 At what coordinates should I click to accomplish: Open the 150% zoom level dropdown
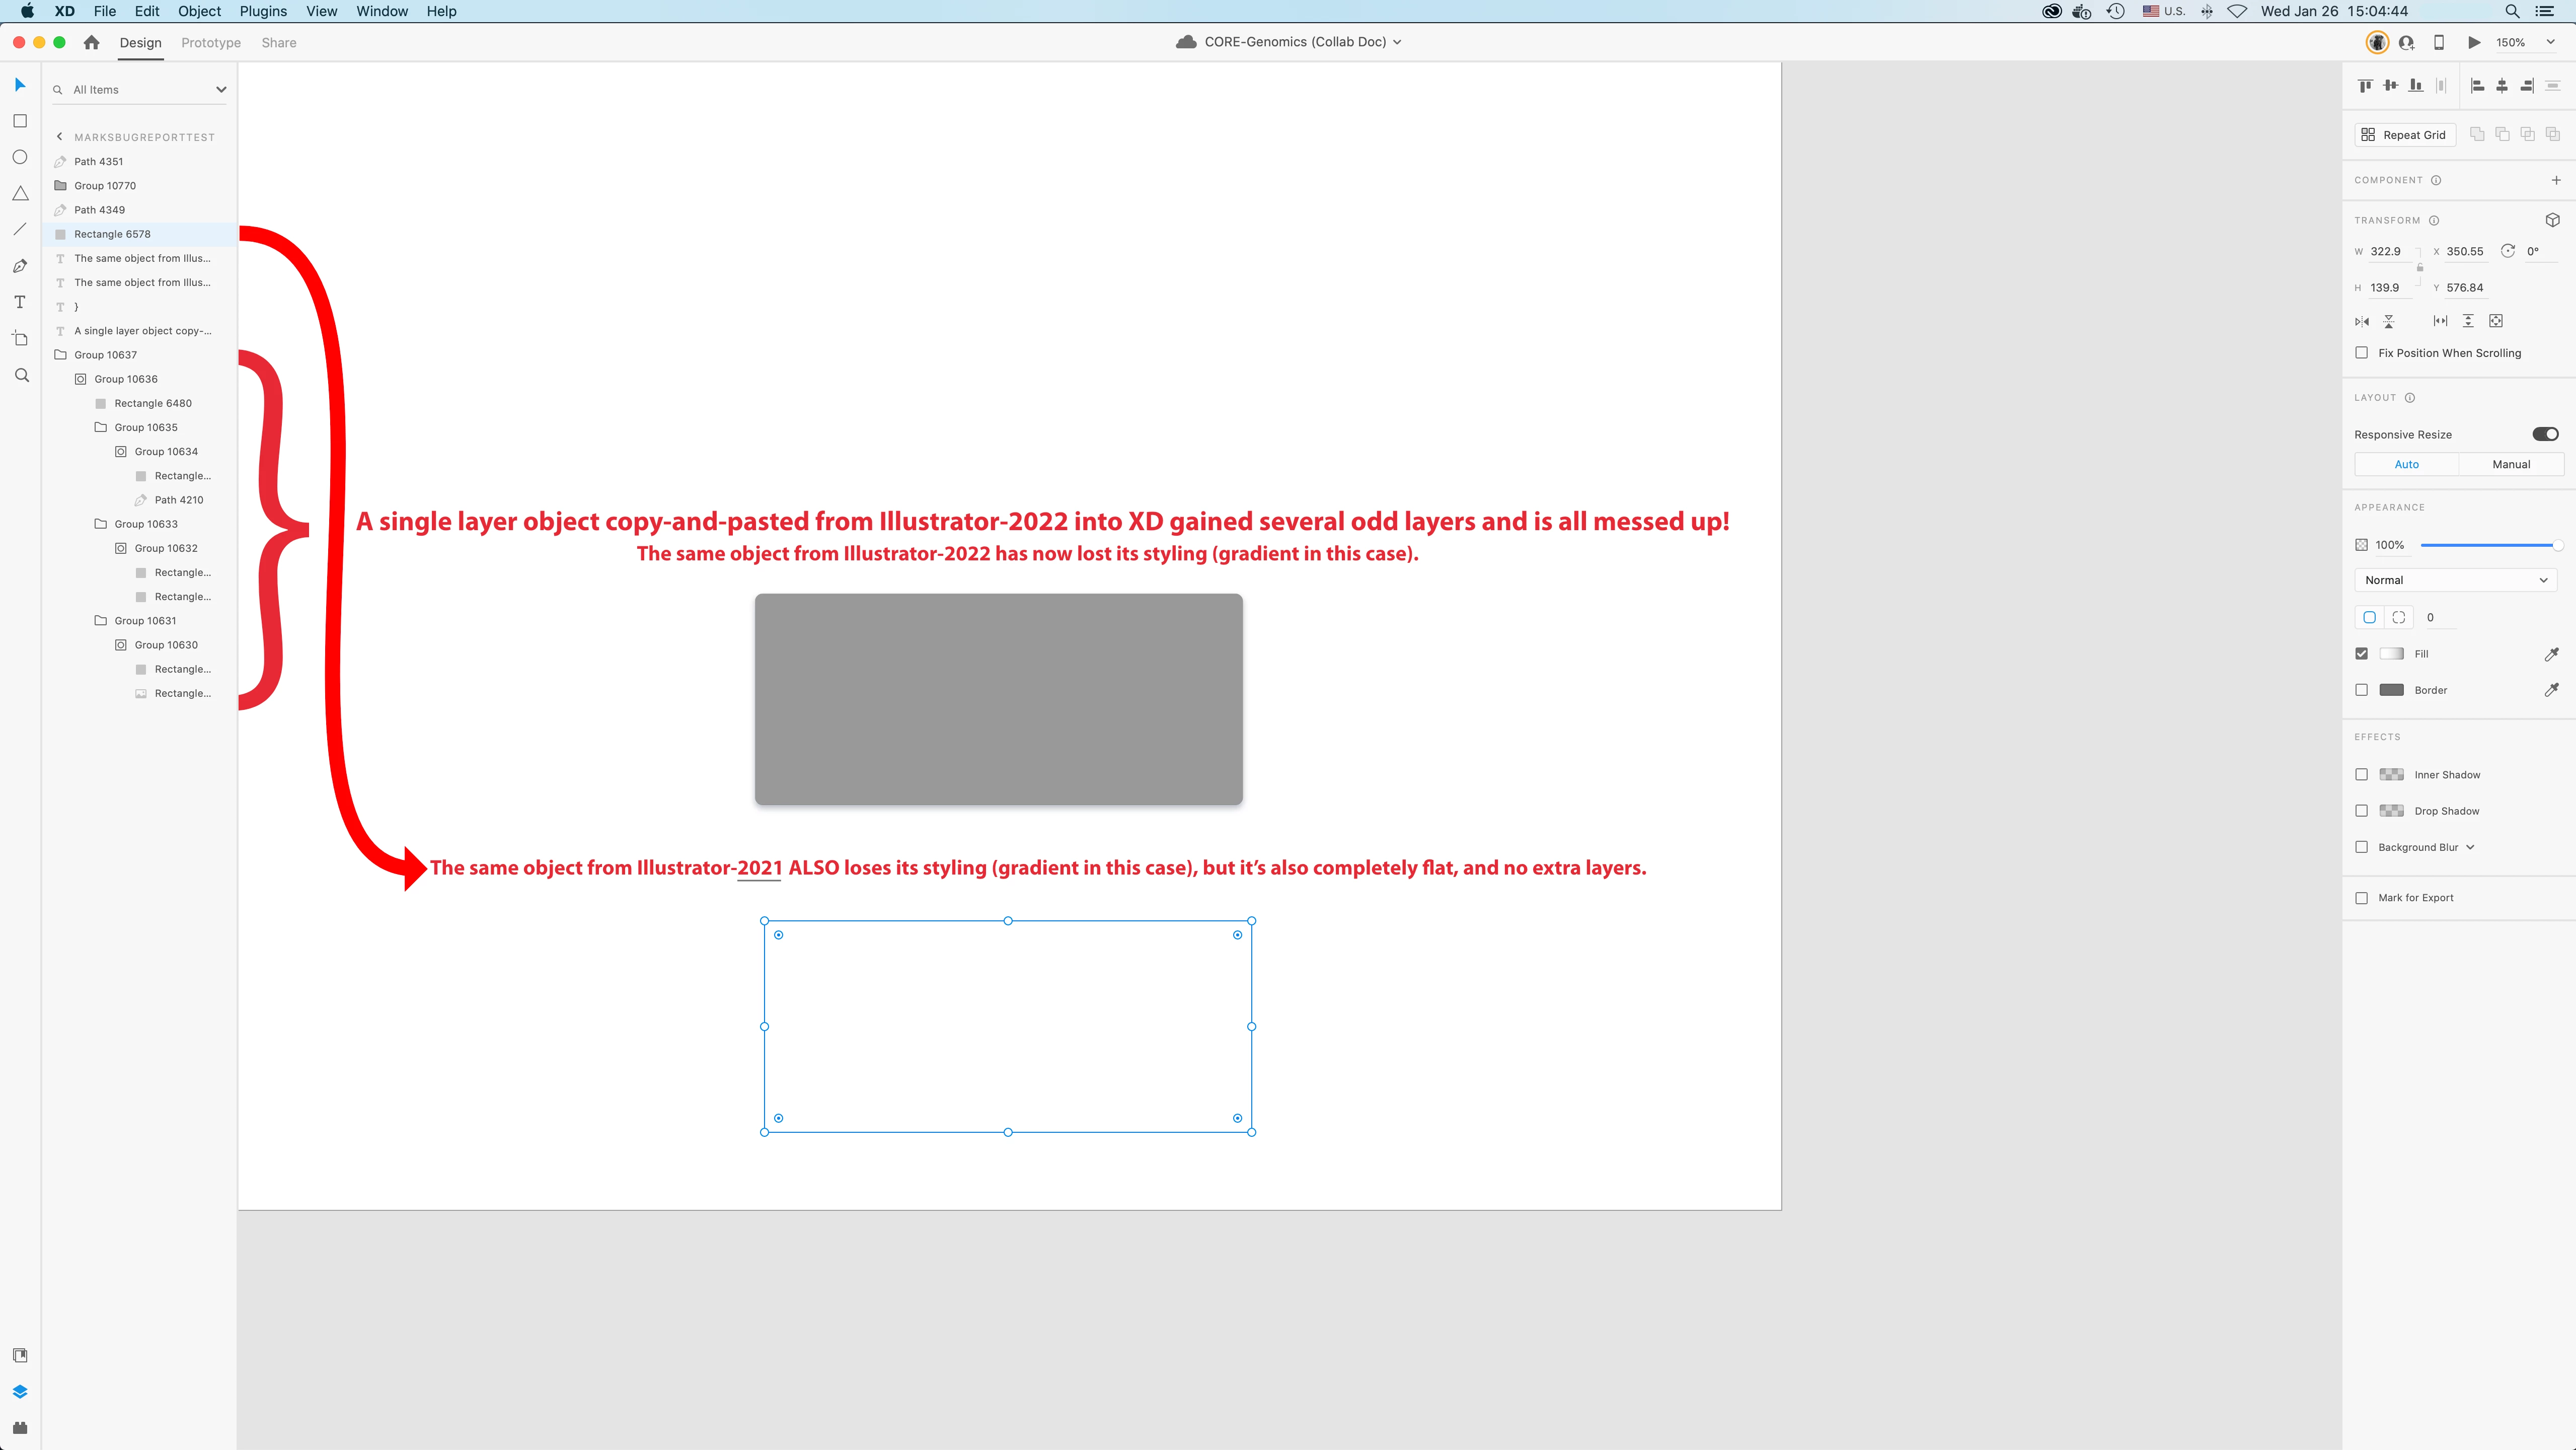click(2550, 42)
